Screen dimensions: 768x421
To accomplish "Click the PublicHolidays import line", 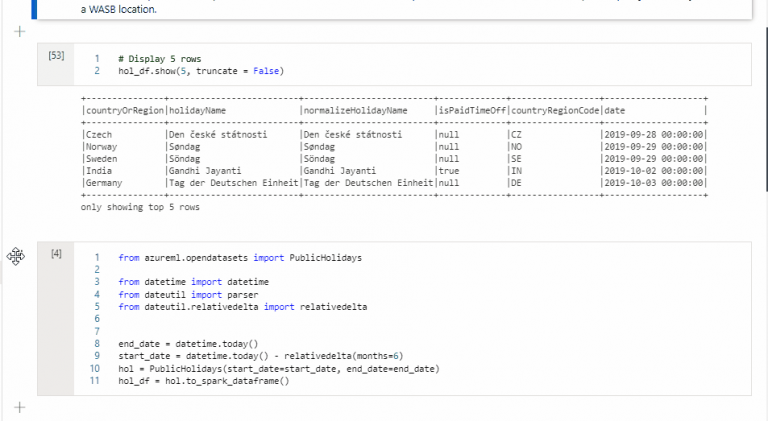I will [x=240, y=257].
